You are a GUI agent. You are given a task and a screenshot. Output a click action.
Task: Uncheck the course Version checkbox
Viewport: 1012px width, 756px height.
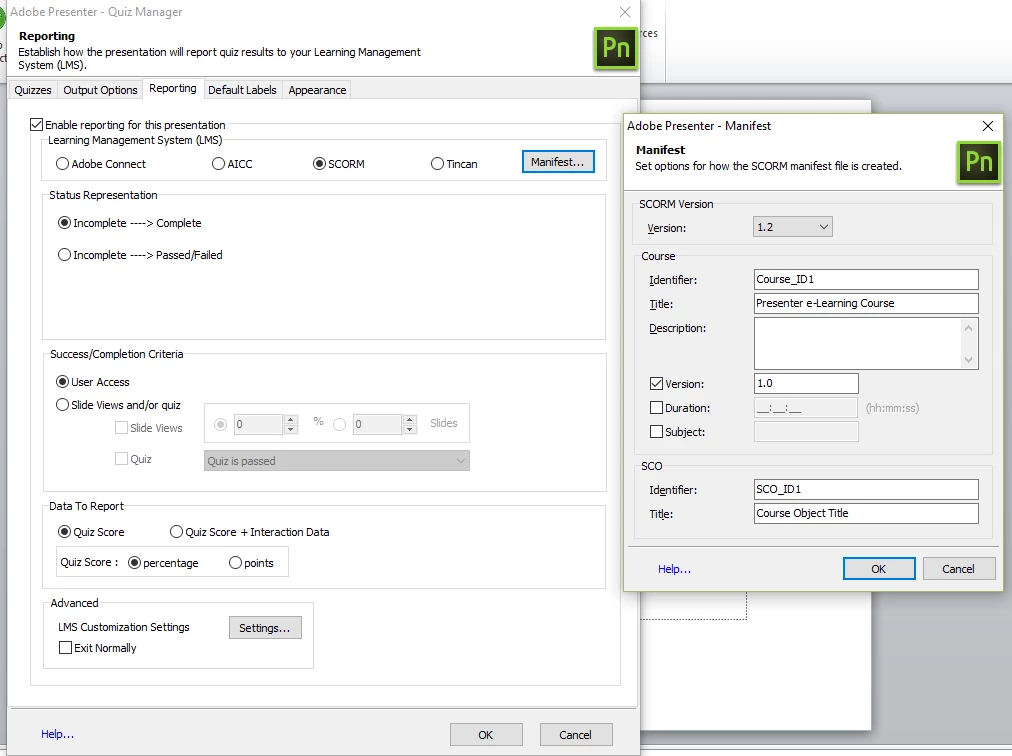pos(656,383)
